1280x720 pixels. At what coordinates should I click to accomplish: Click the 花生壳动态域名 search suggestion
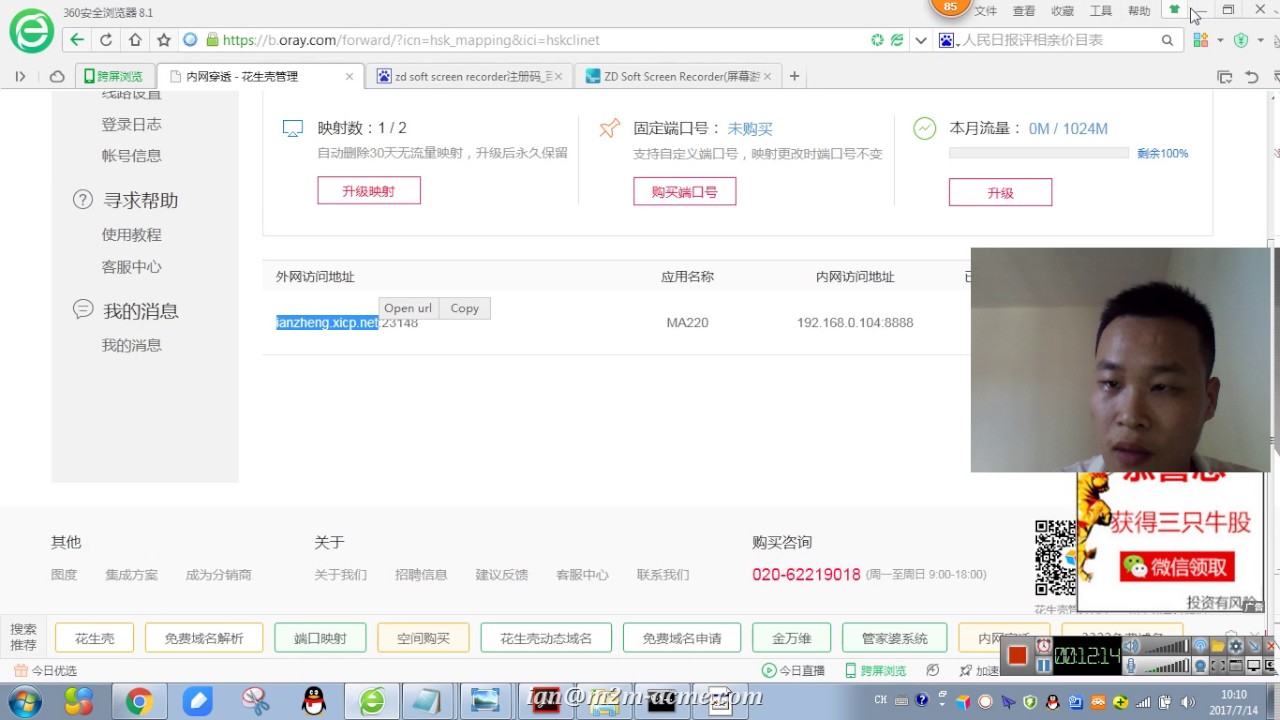pos(546,638)
